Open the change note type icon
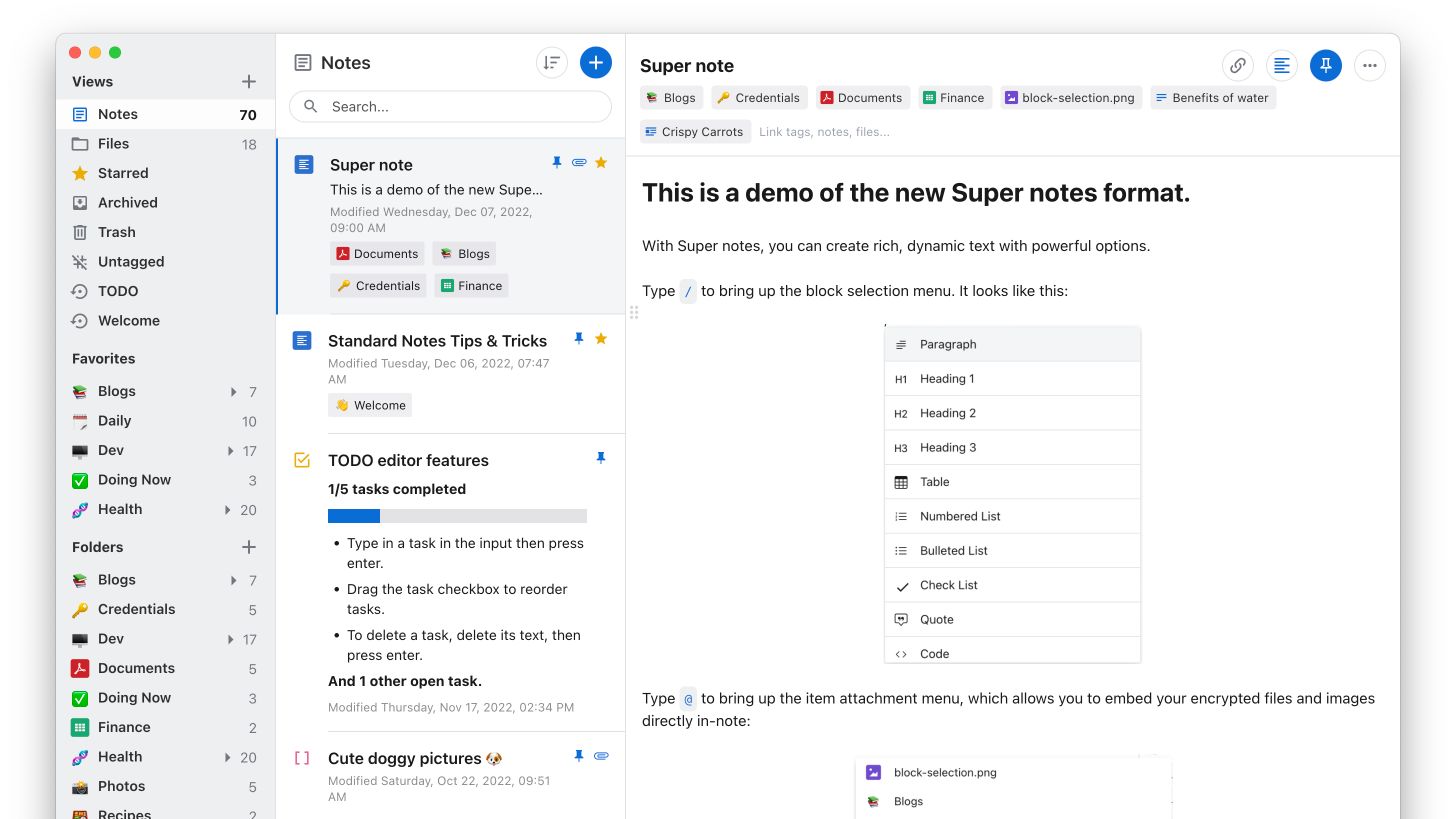The image size is (1456, 819). (x=1281, y=66)
